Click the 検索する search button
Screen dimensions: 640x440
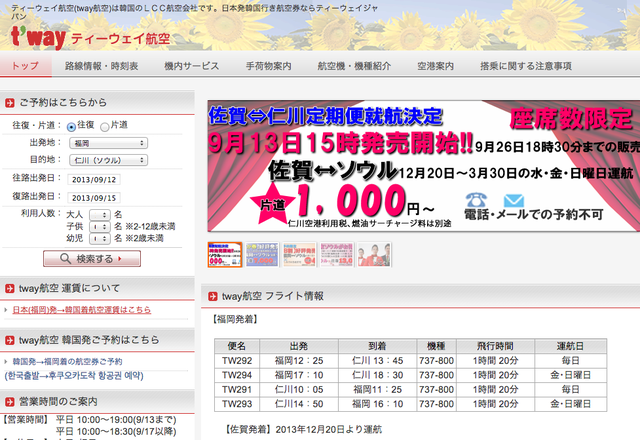coord(92,258)
